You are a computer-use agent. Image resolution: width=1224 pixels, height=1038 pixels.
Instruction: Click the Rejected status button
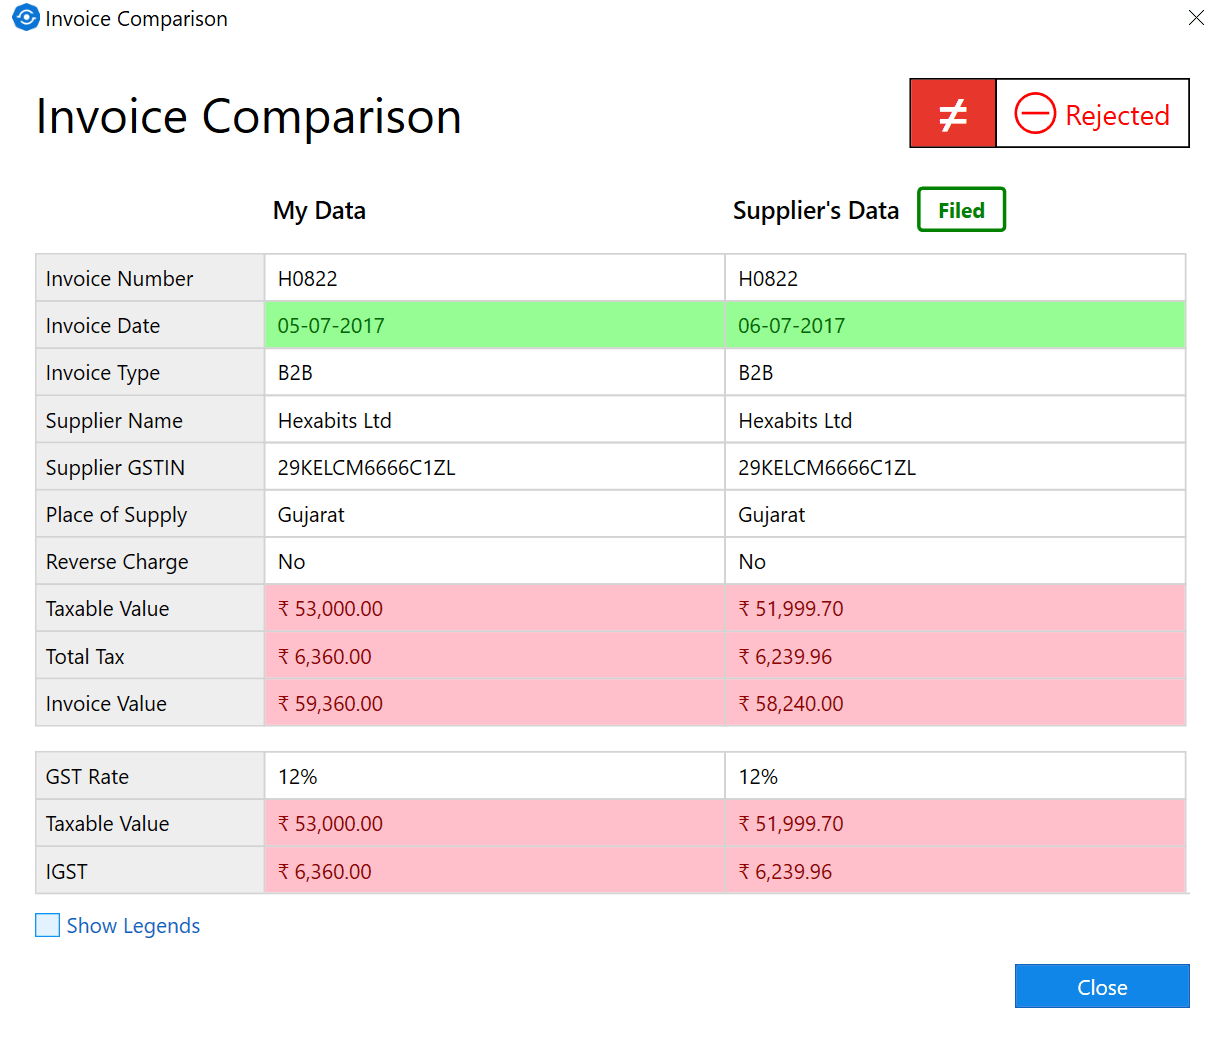click(1092, 114)
